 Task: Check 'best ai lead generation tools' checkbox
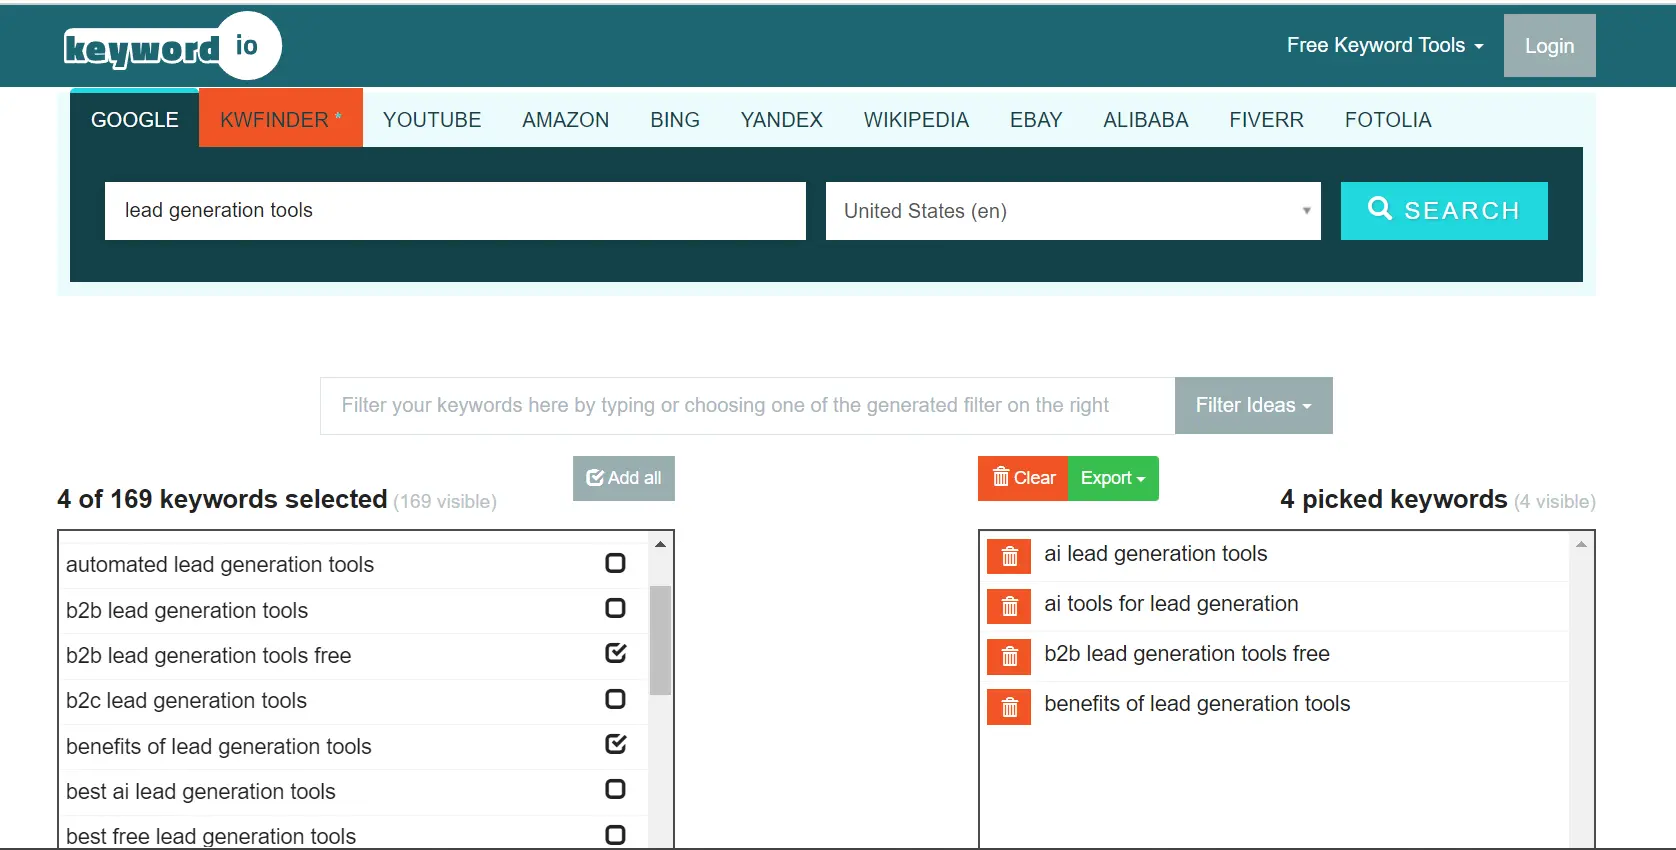point(615,789)
